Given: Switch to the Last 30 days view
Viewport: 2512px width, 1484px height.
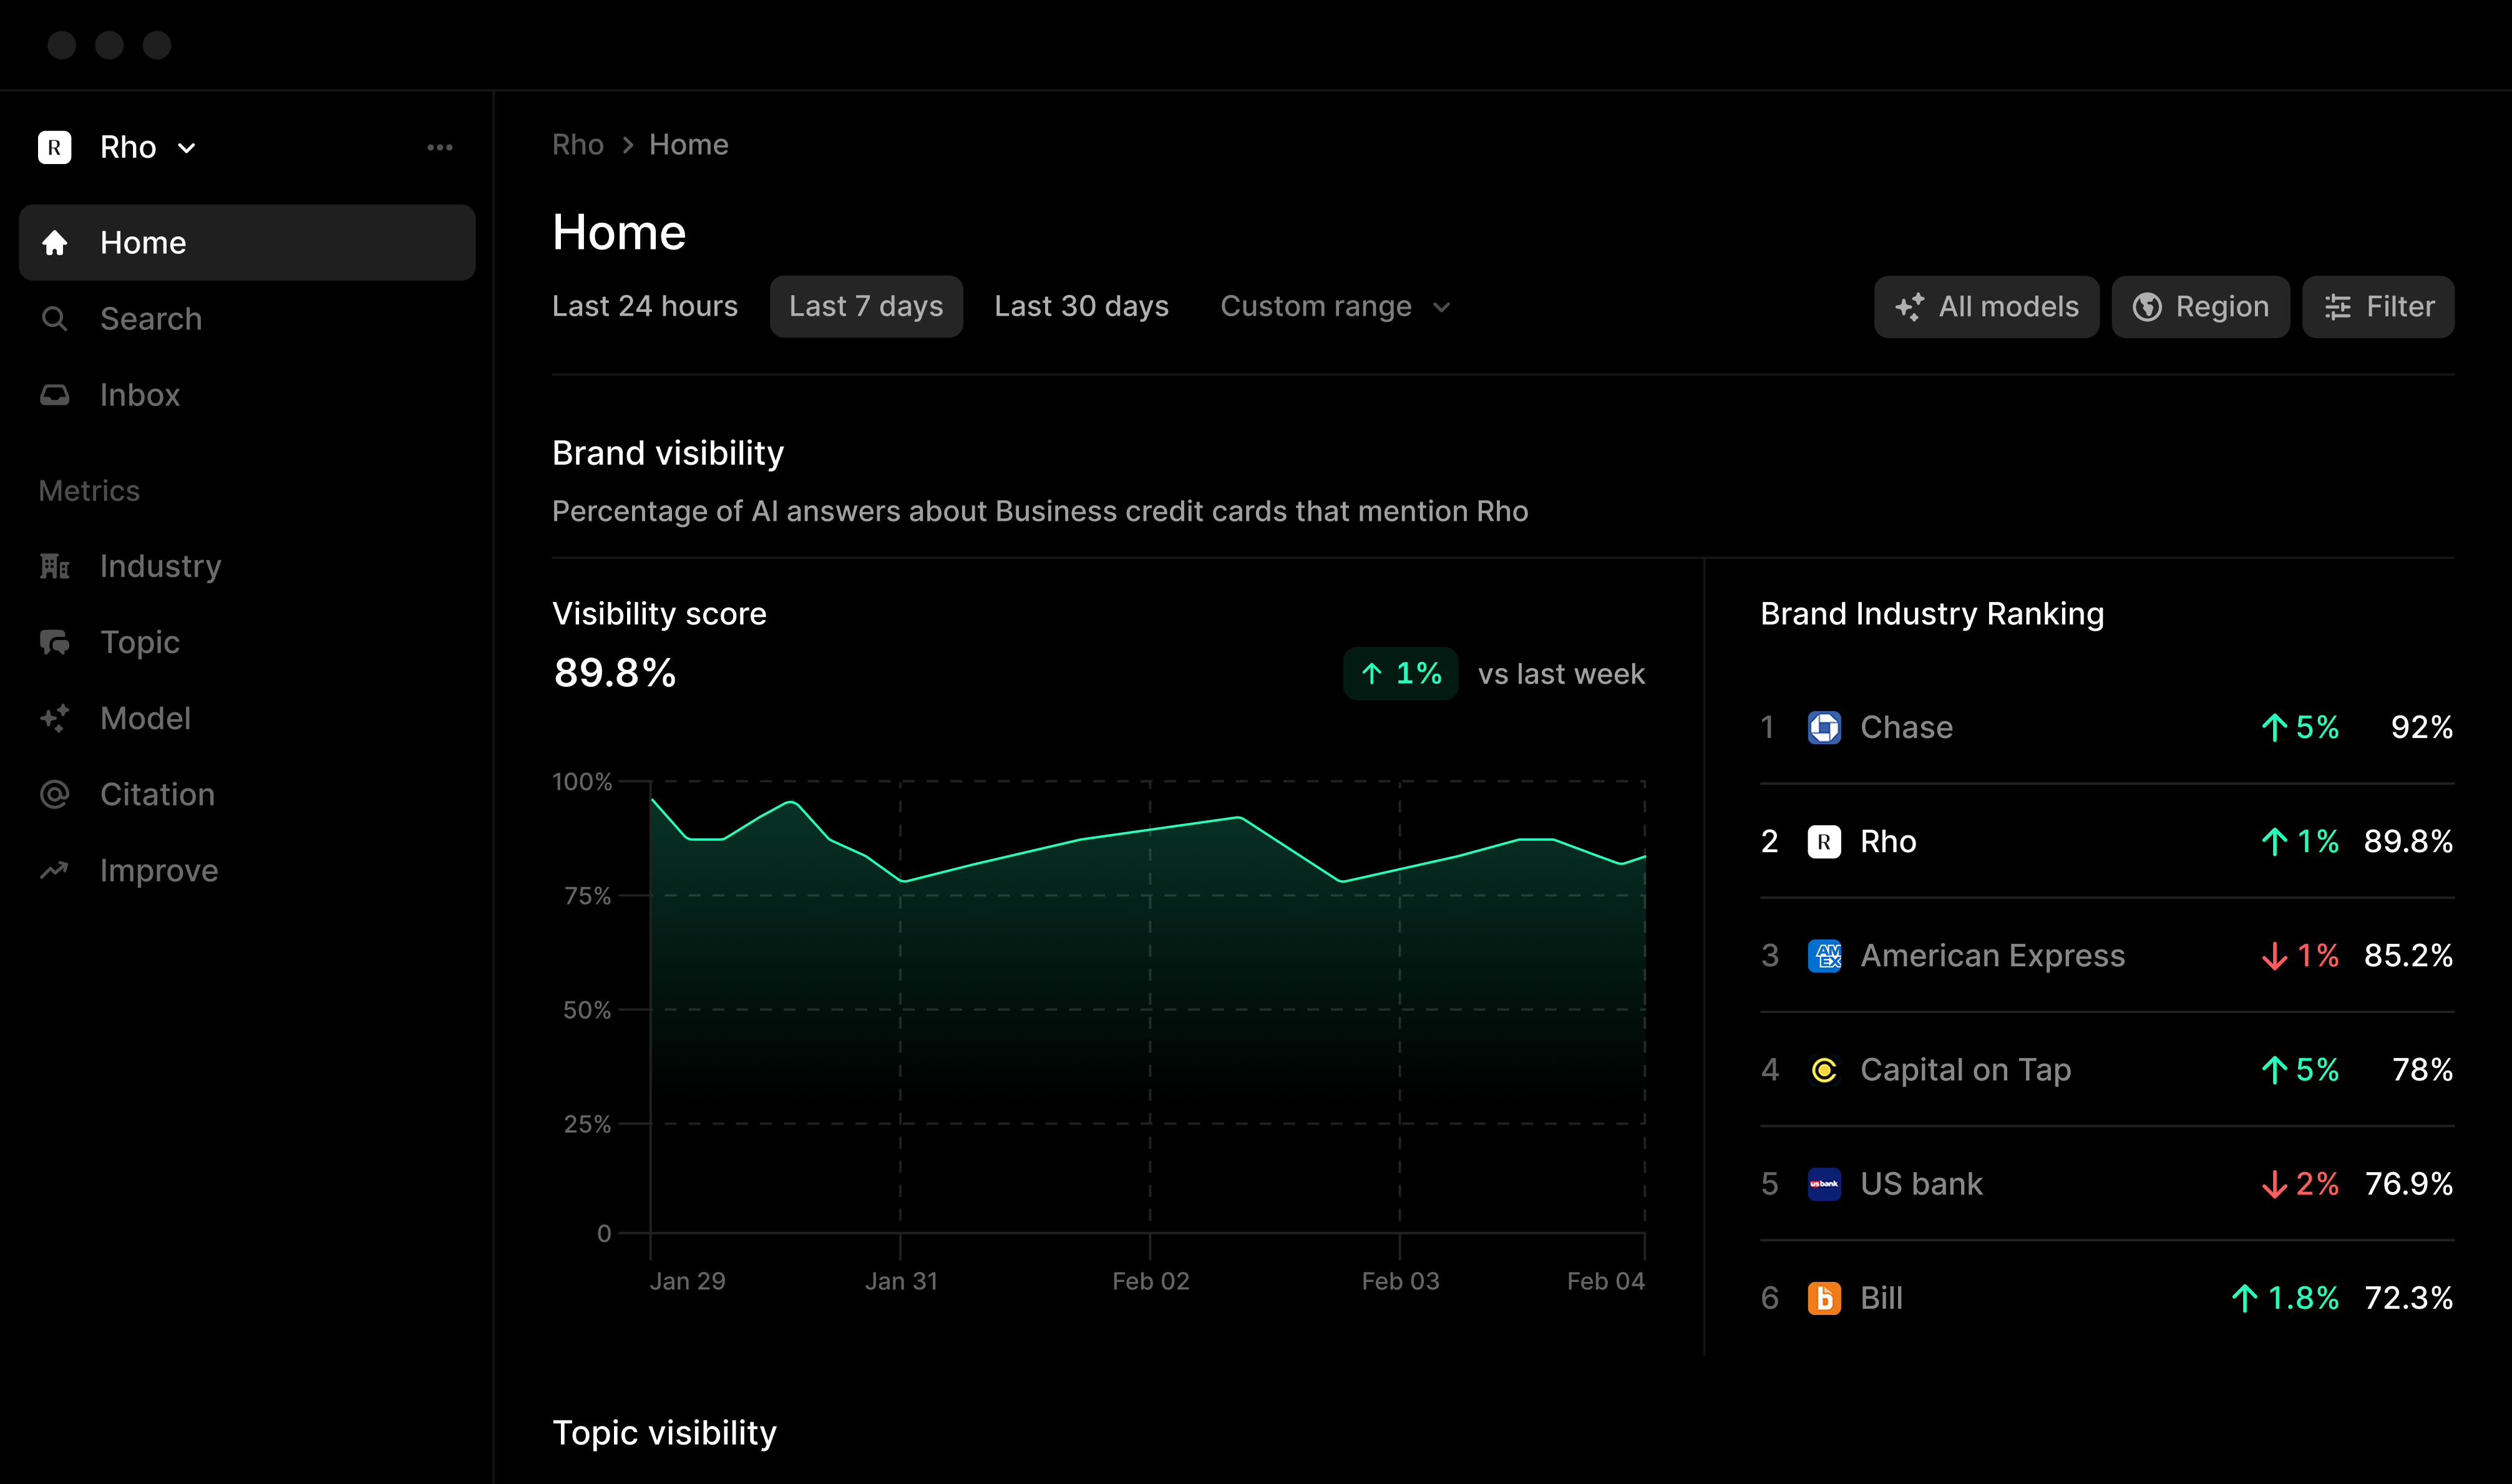Looking at the screenshot, I should point(1081,306).
